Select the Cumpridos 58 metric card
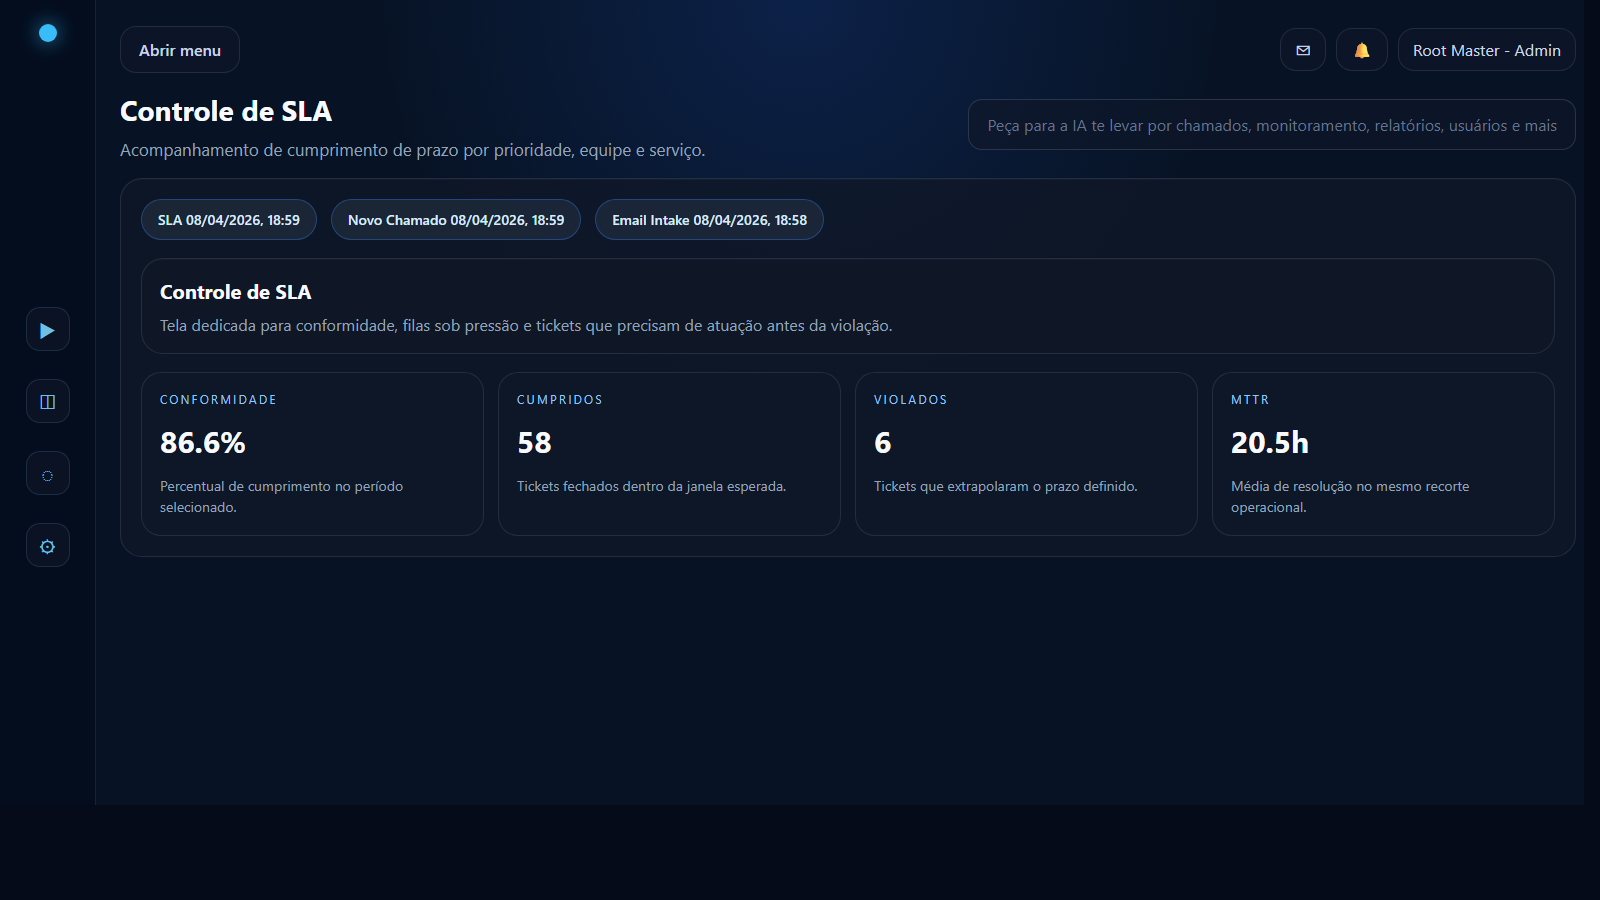The height and width of the screenshot is (900, 1600). 669,454
